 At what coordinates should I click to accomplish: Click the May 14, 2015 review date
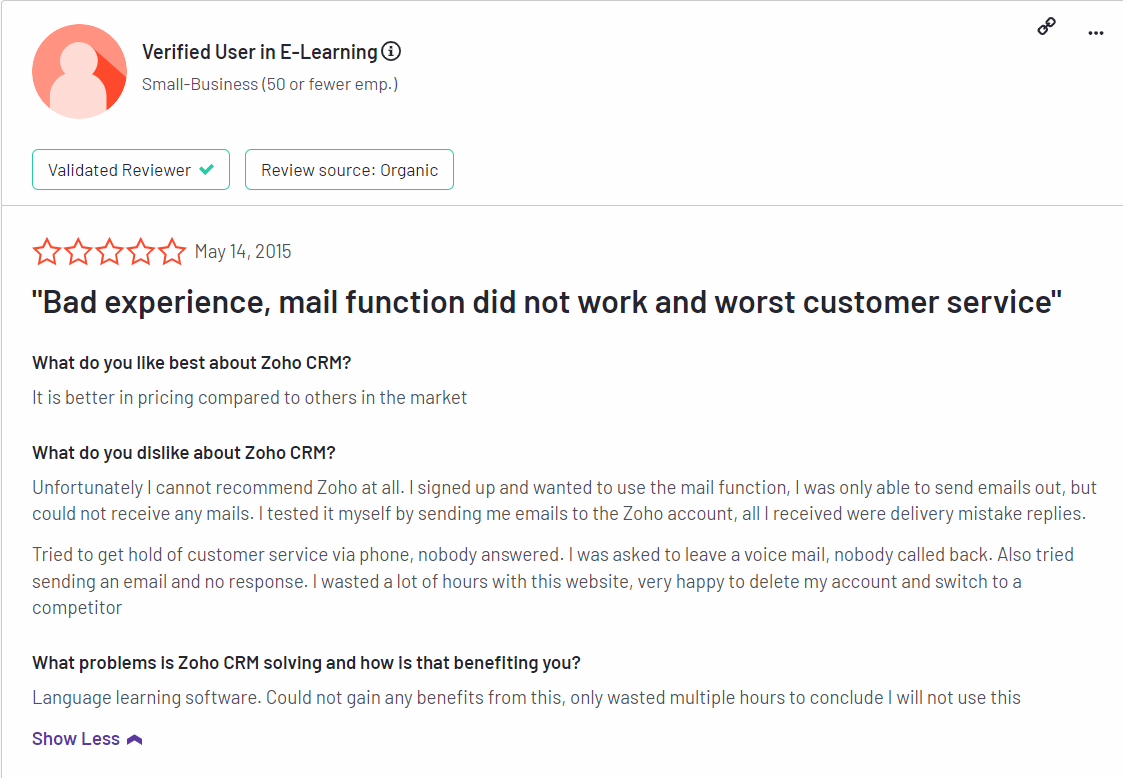(243, 251)
